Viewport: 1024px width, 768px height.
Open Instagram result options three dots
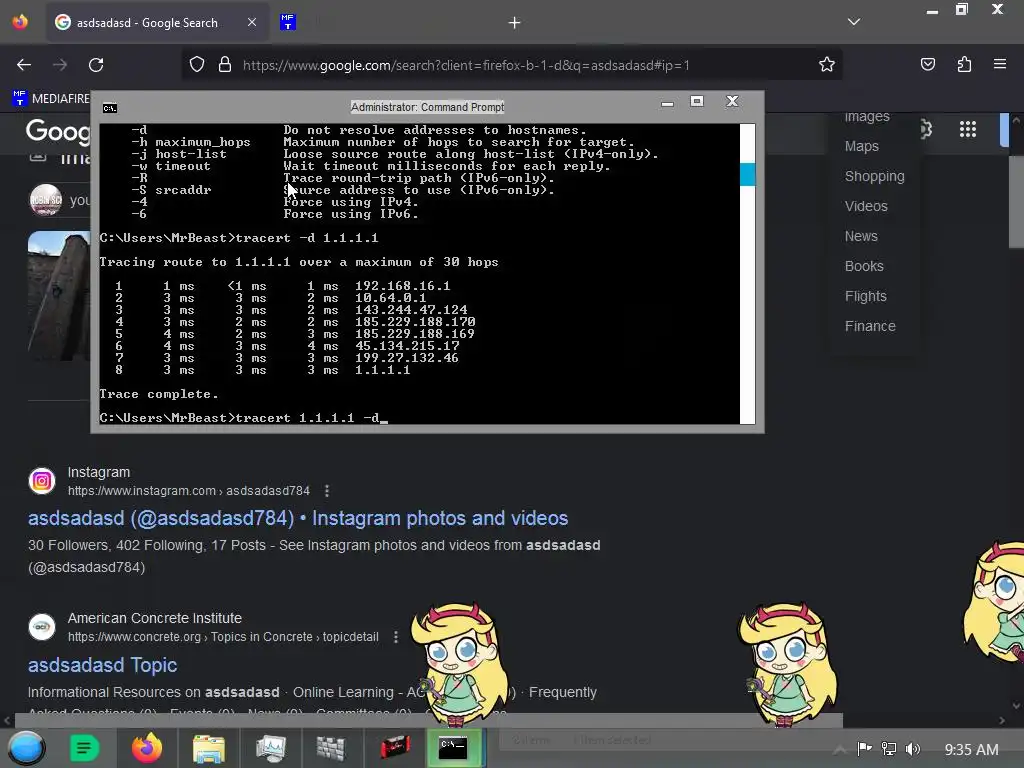point(327,490)
